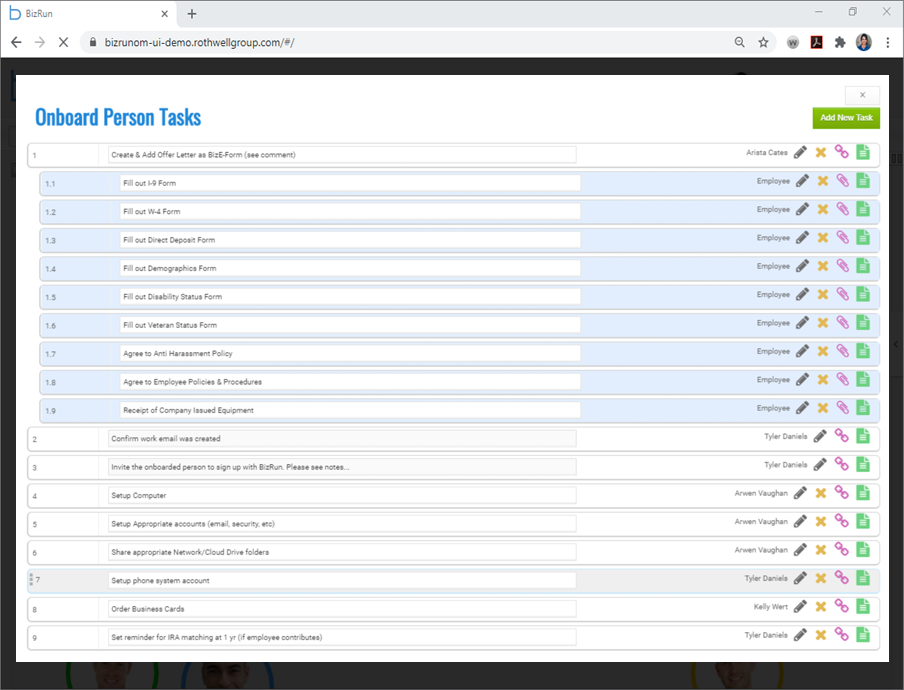This screenshot has height=690, width=904.
Task: Open a new browser tab
Action: [x=192, y=14]
